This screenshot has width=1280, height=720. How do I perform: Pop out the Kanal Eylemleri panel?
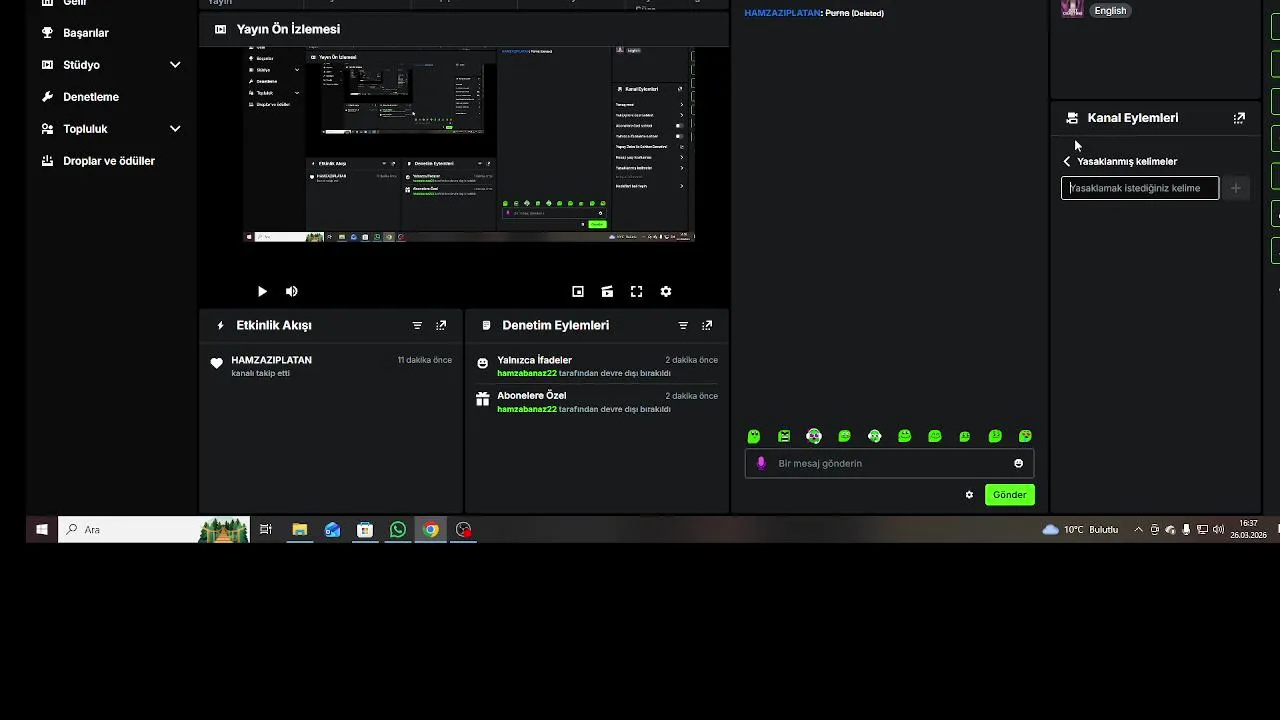click(x=1239, y=118)
